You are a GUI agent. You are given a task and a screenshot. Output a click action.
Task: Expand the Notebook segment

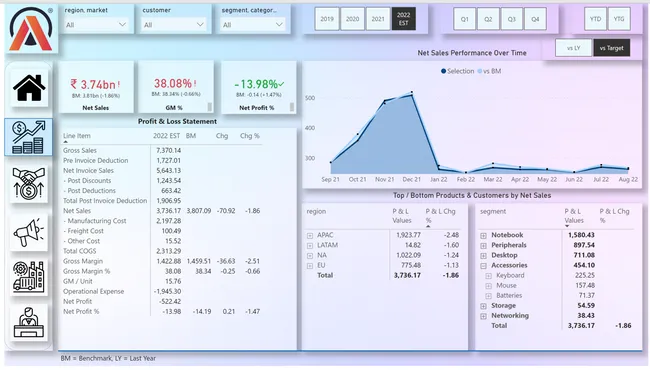click(x=483, y=235)
